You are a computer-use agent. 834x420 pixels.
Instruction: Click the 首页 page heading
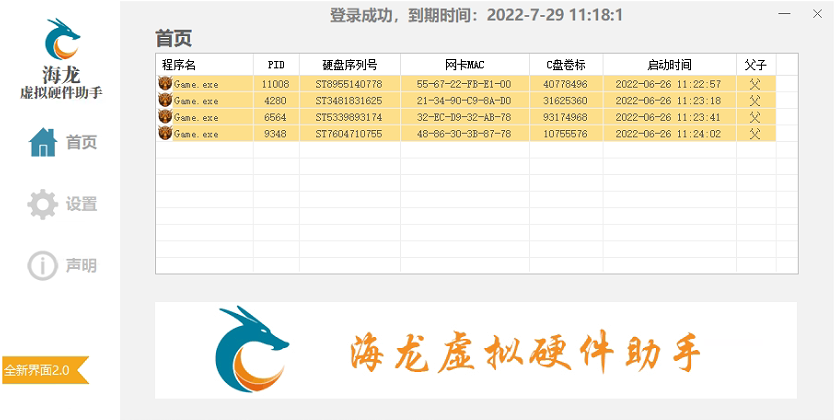(173, 39)
